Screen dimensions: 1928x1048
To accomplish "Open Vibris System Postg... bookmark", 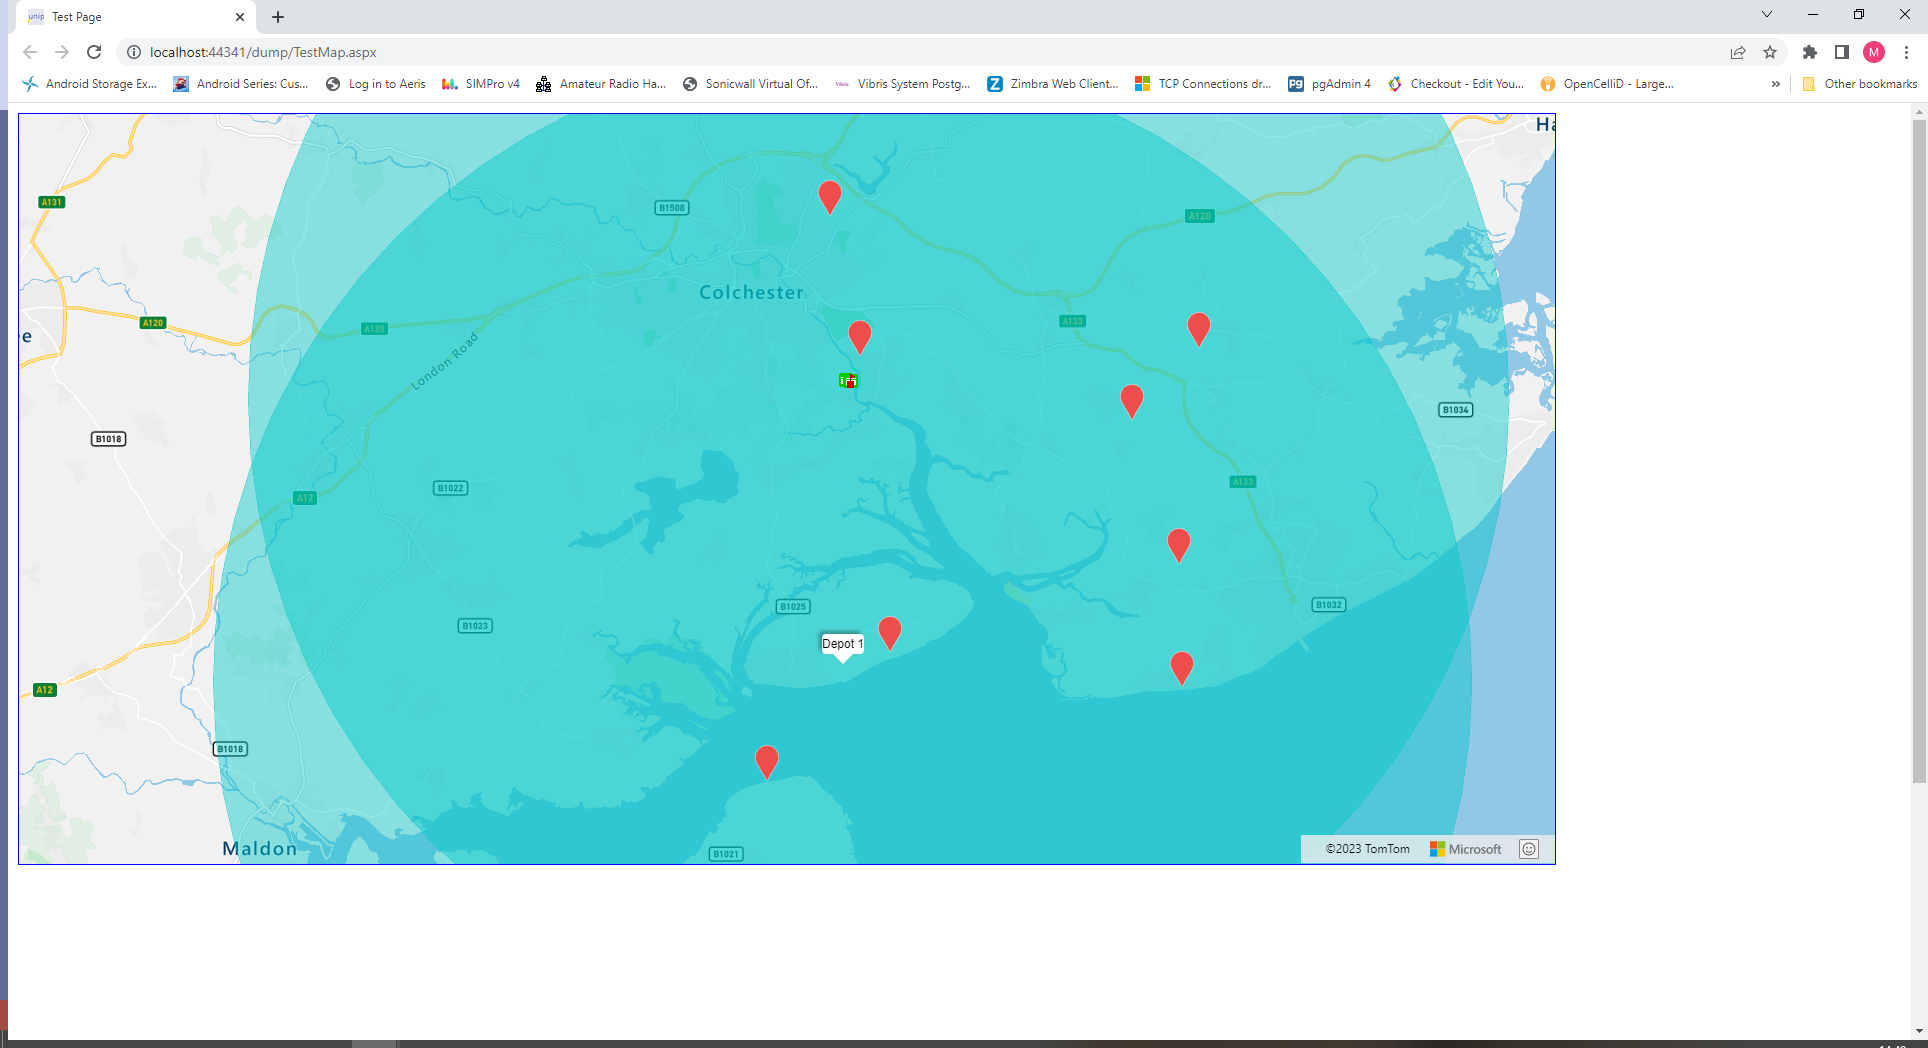I will [903, 84].
